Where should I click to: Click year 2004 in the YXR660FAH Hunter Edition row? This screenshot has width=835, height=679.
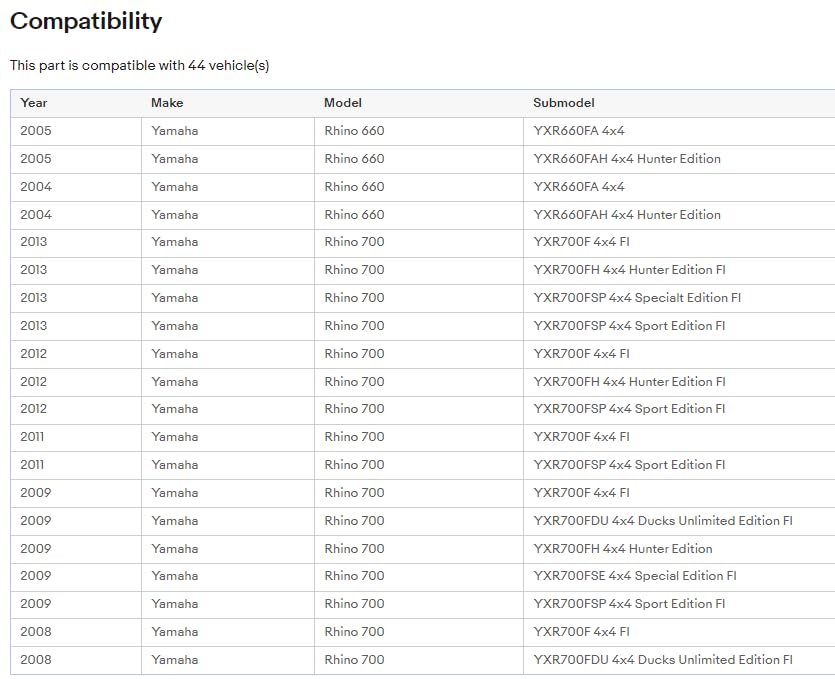[36, 215]
